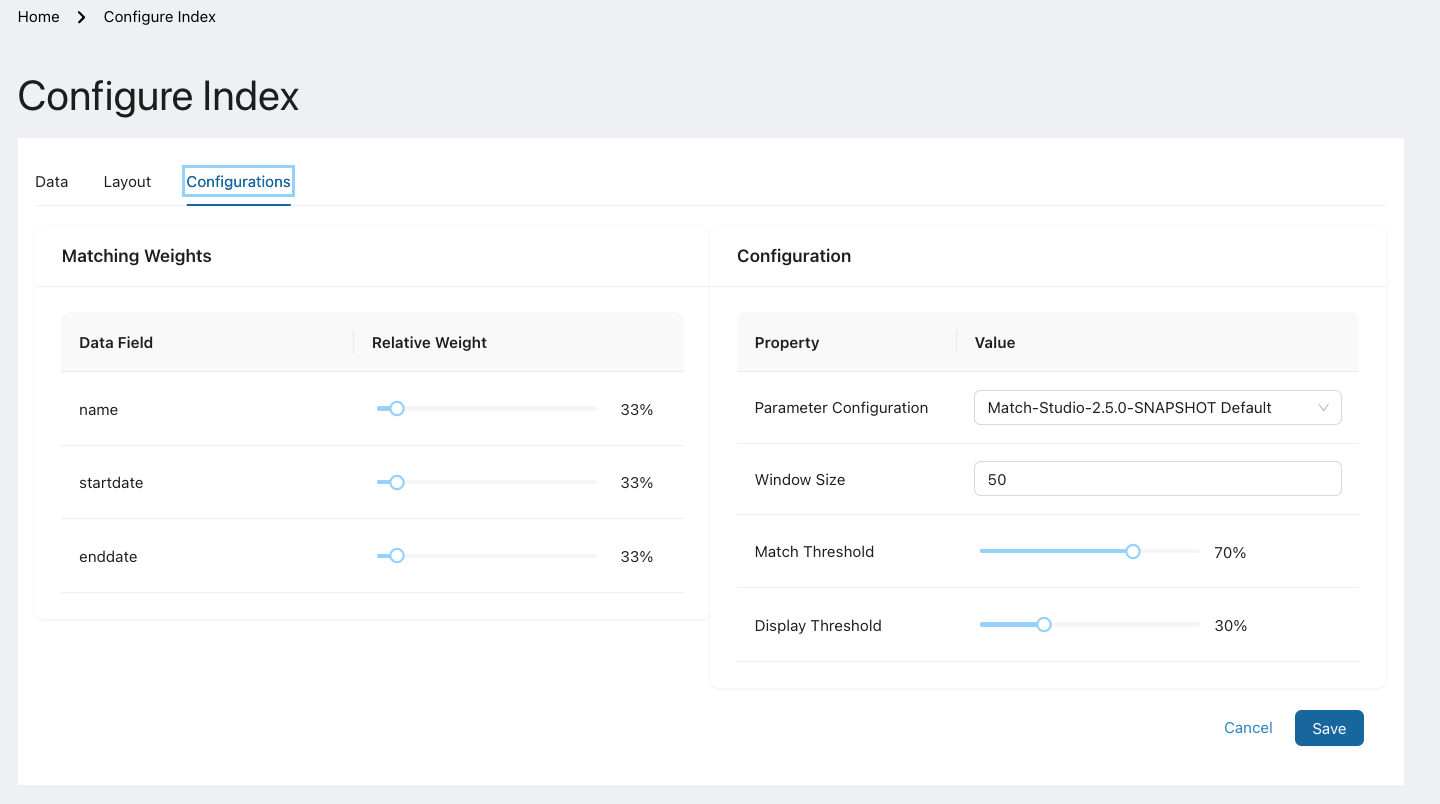Click the 33% value beside enddate
The height and width of the screenshot is (804, 1440).
point(637,556)
